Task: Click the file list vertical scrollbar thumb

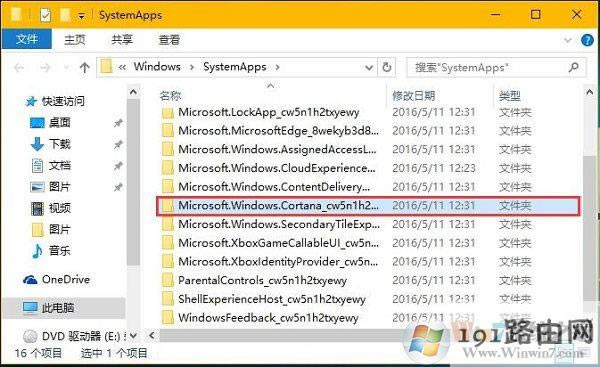Action: [x=590, y=228]
